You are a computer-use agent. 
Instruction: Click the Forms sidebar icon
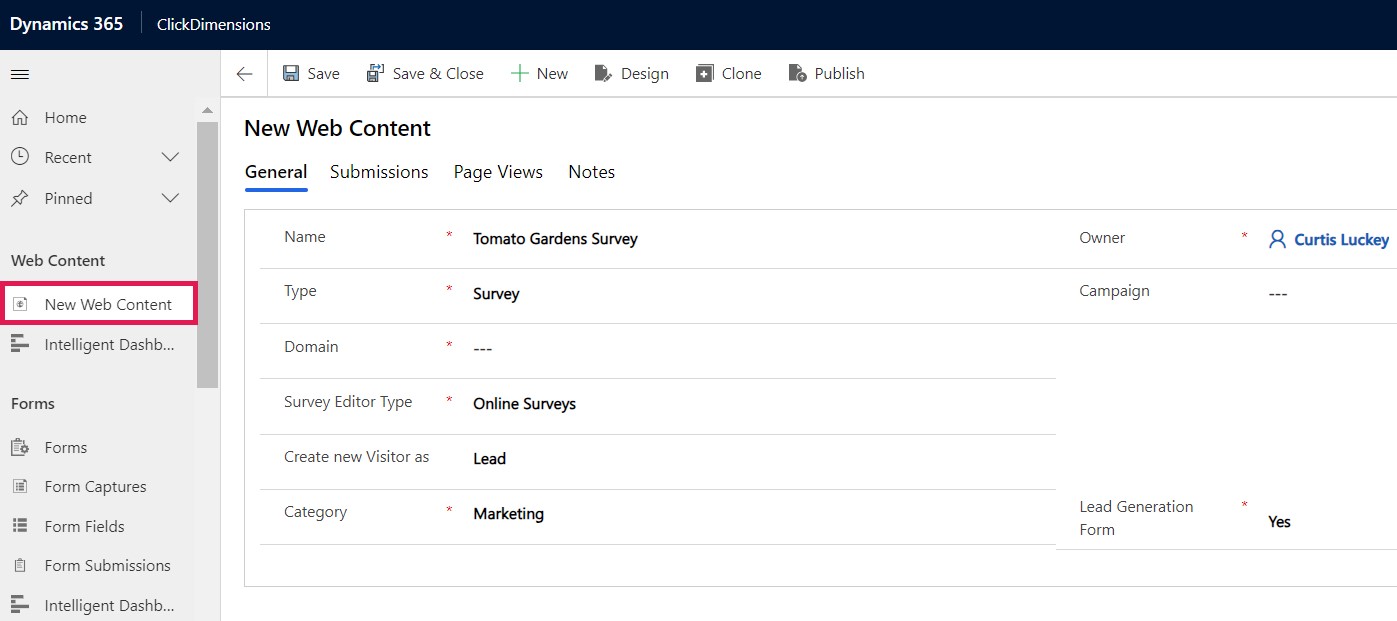pos(20,447)
